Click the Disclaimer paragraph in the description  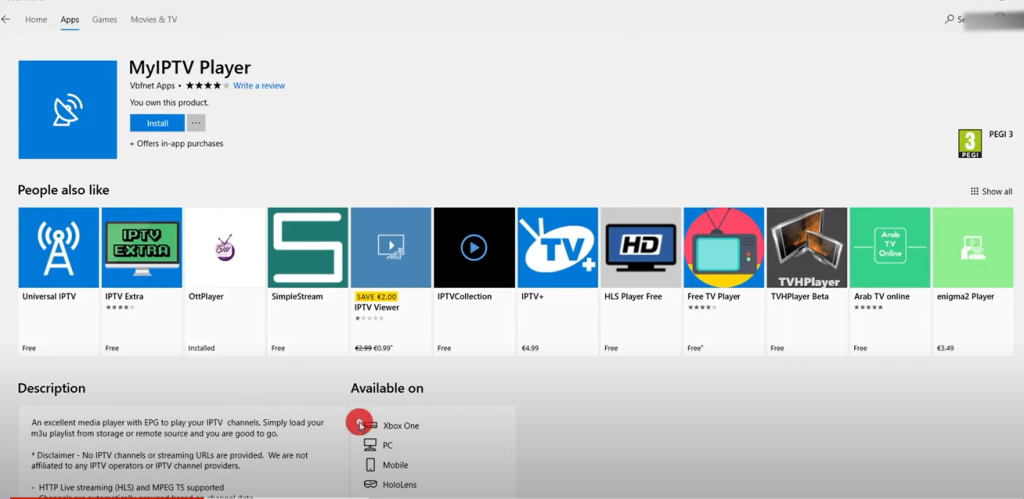(169, 460)
